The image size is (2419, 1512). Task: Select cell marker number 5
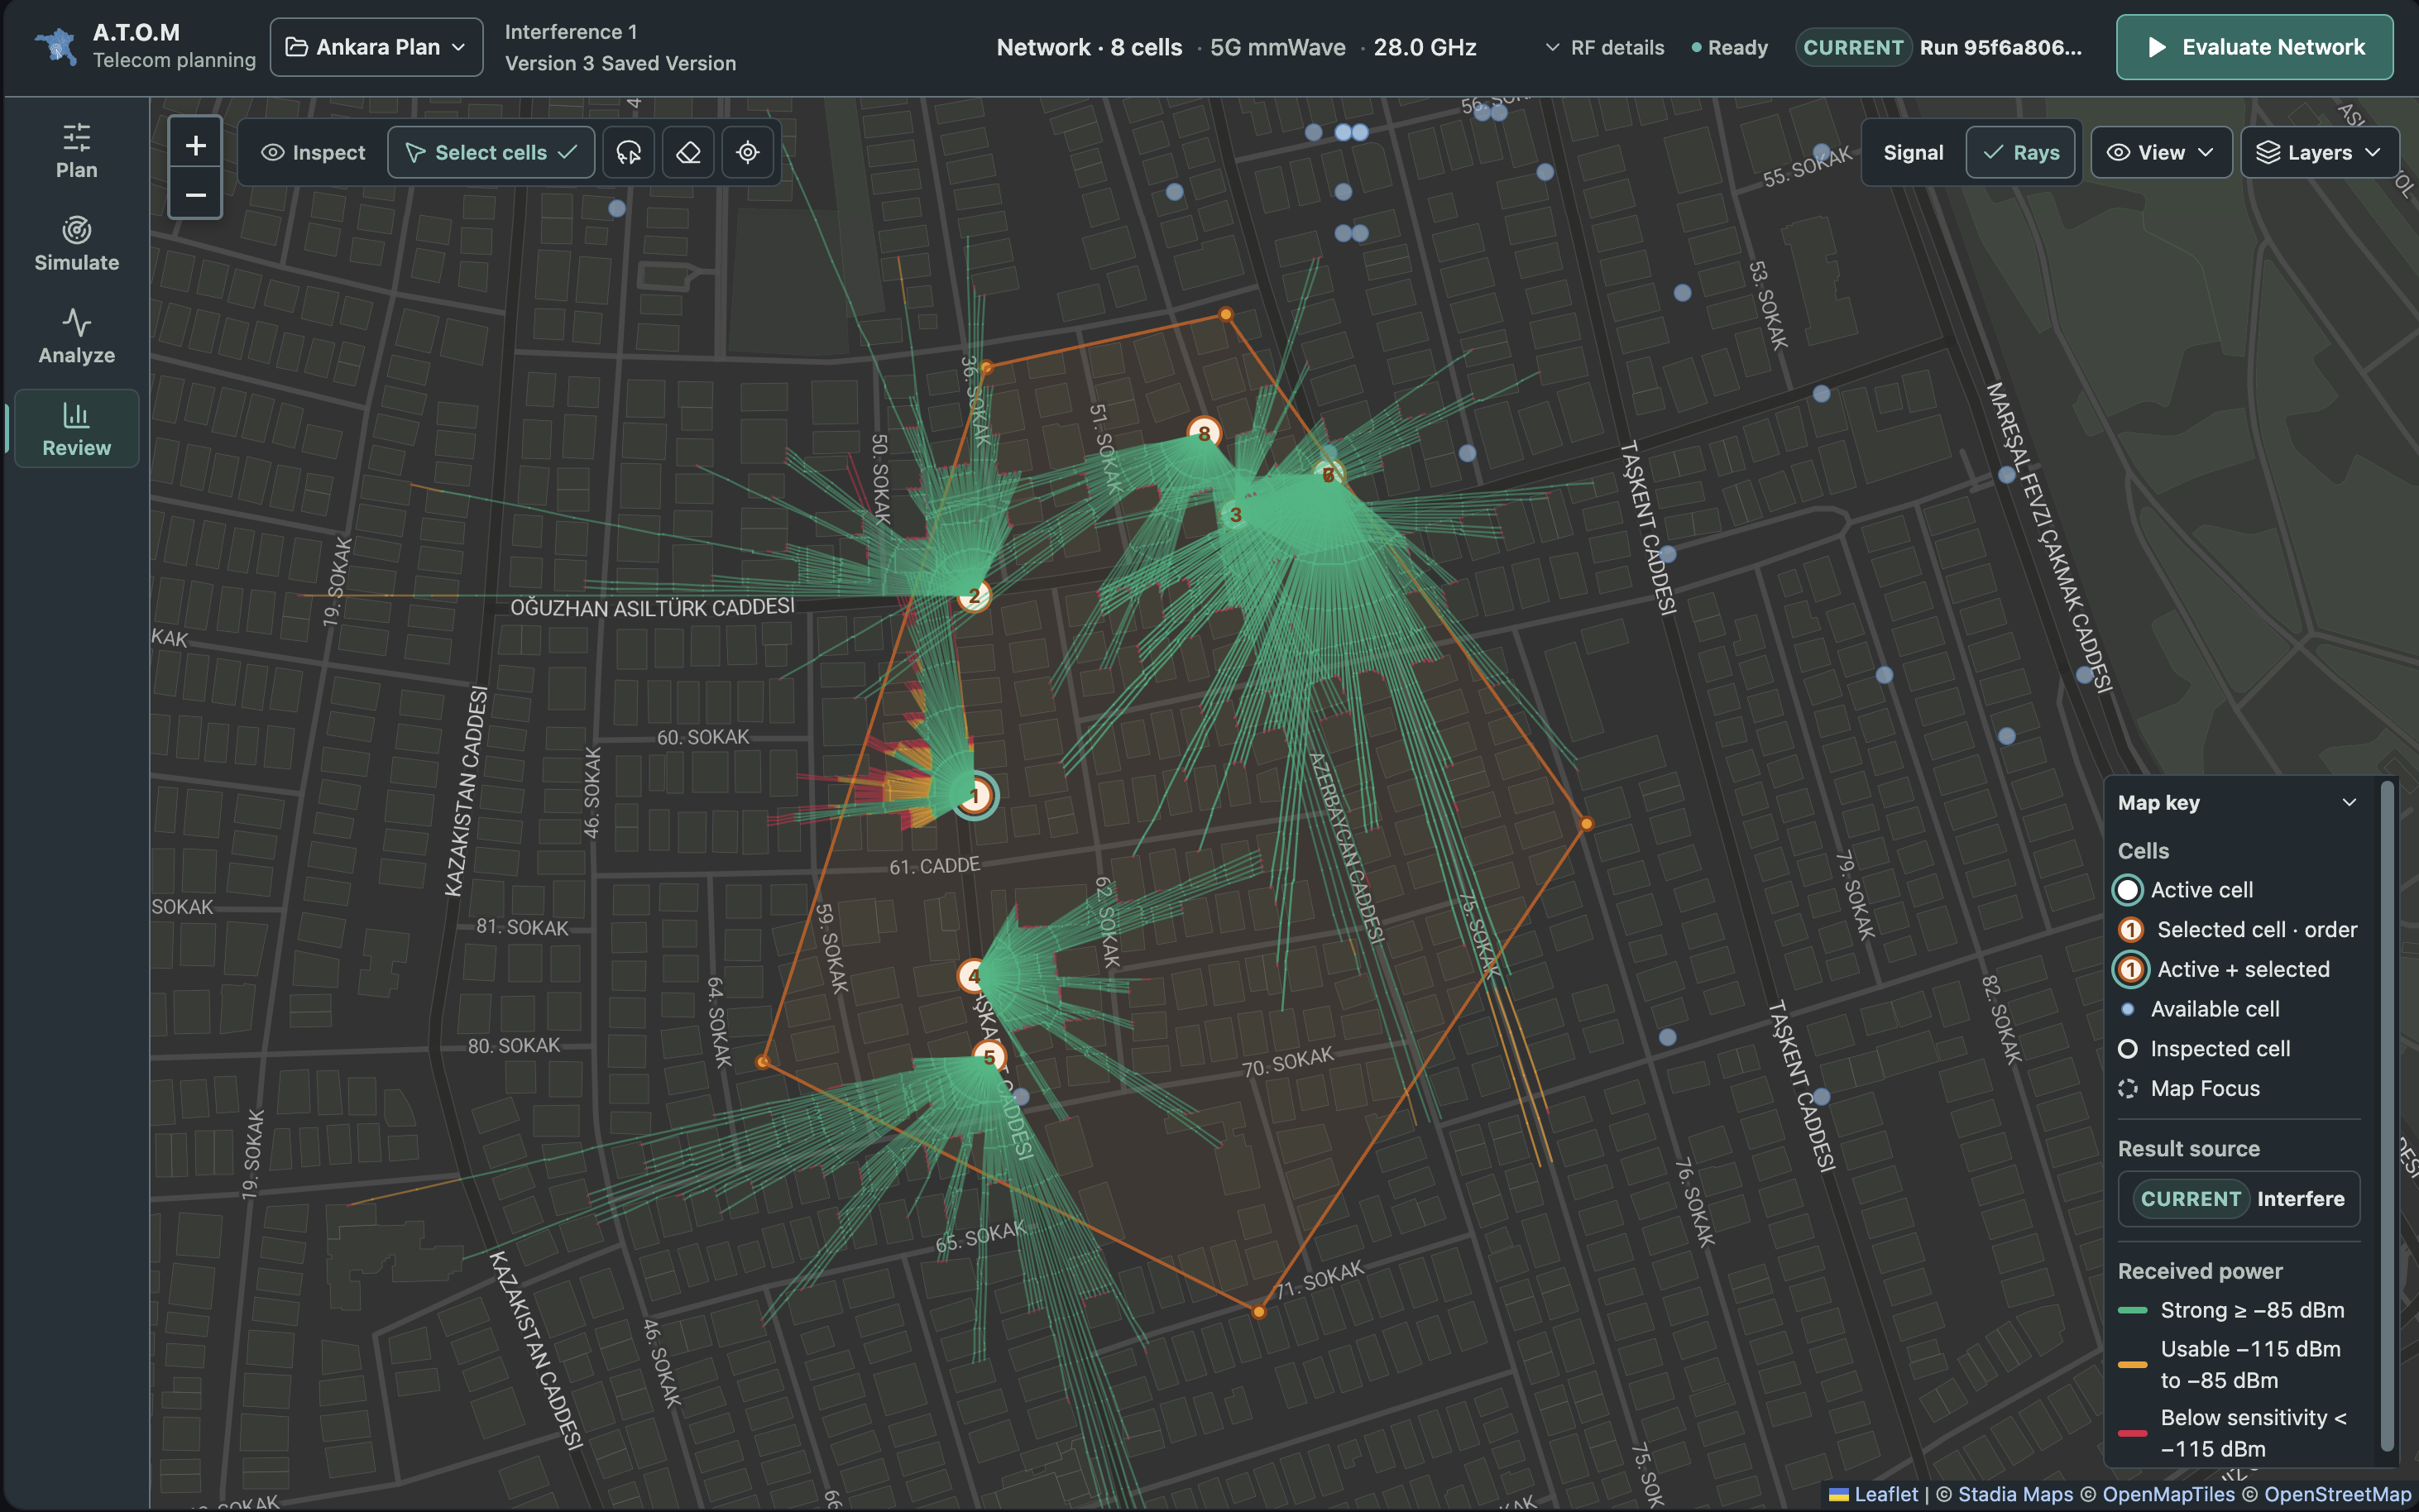[x=989, y=1056]
